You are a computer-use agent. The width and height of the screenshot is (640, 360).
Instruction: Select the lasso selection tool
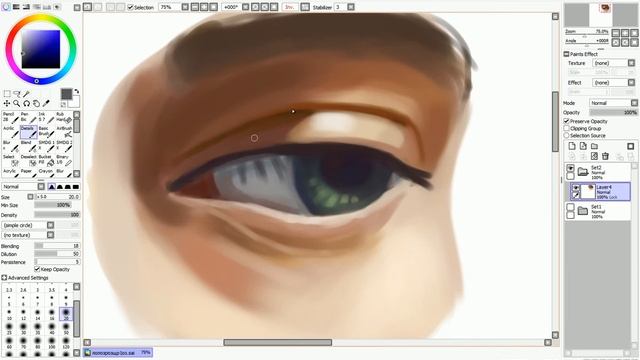pyautogui.click(x=17, y=94)
